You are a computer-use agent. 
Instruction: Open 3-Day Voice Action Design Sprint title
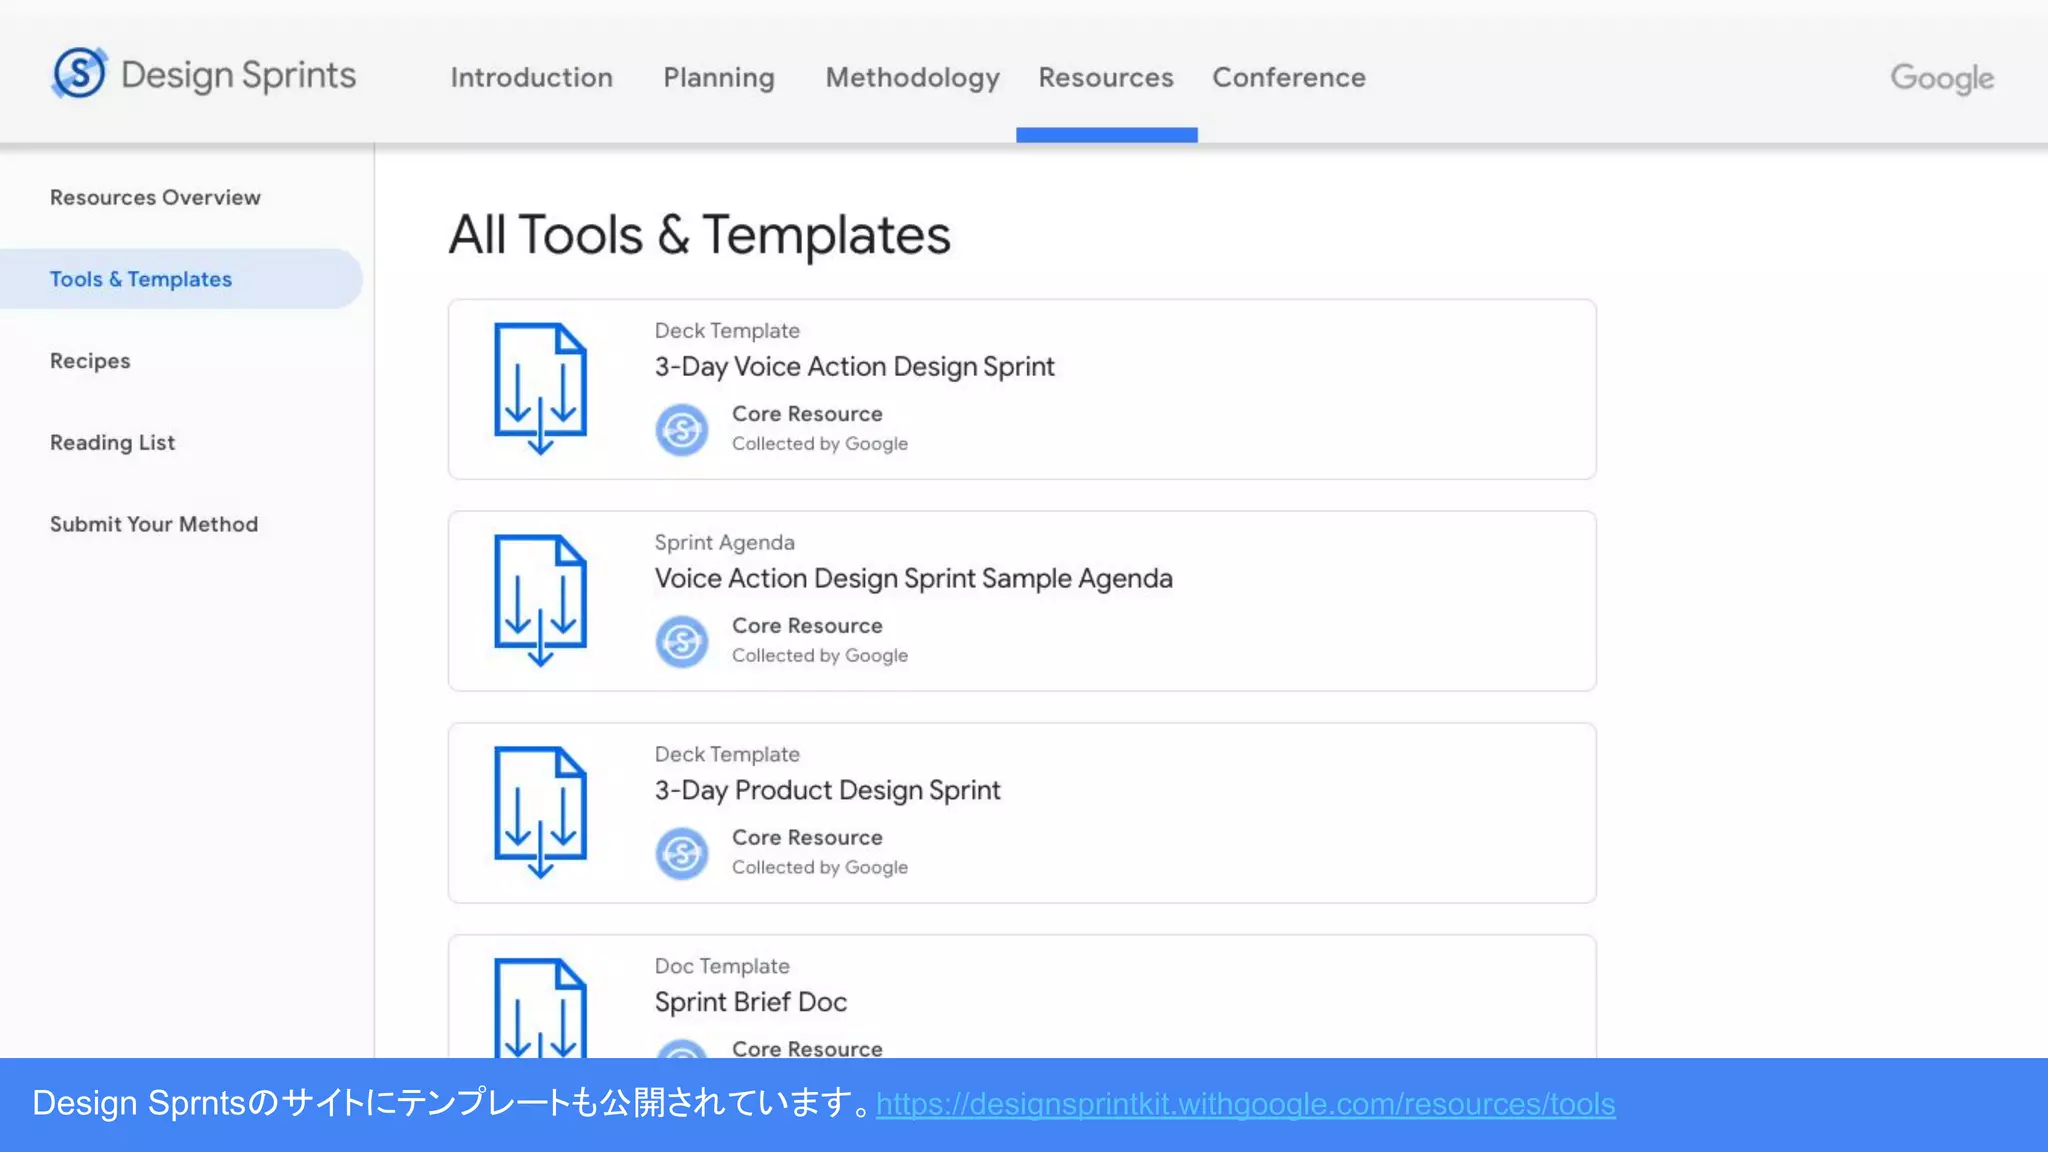click(x=854, y=367)
